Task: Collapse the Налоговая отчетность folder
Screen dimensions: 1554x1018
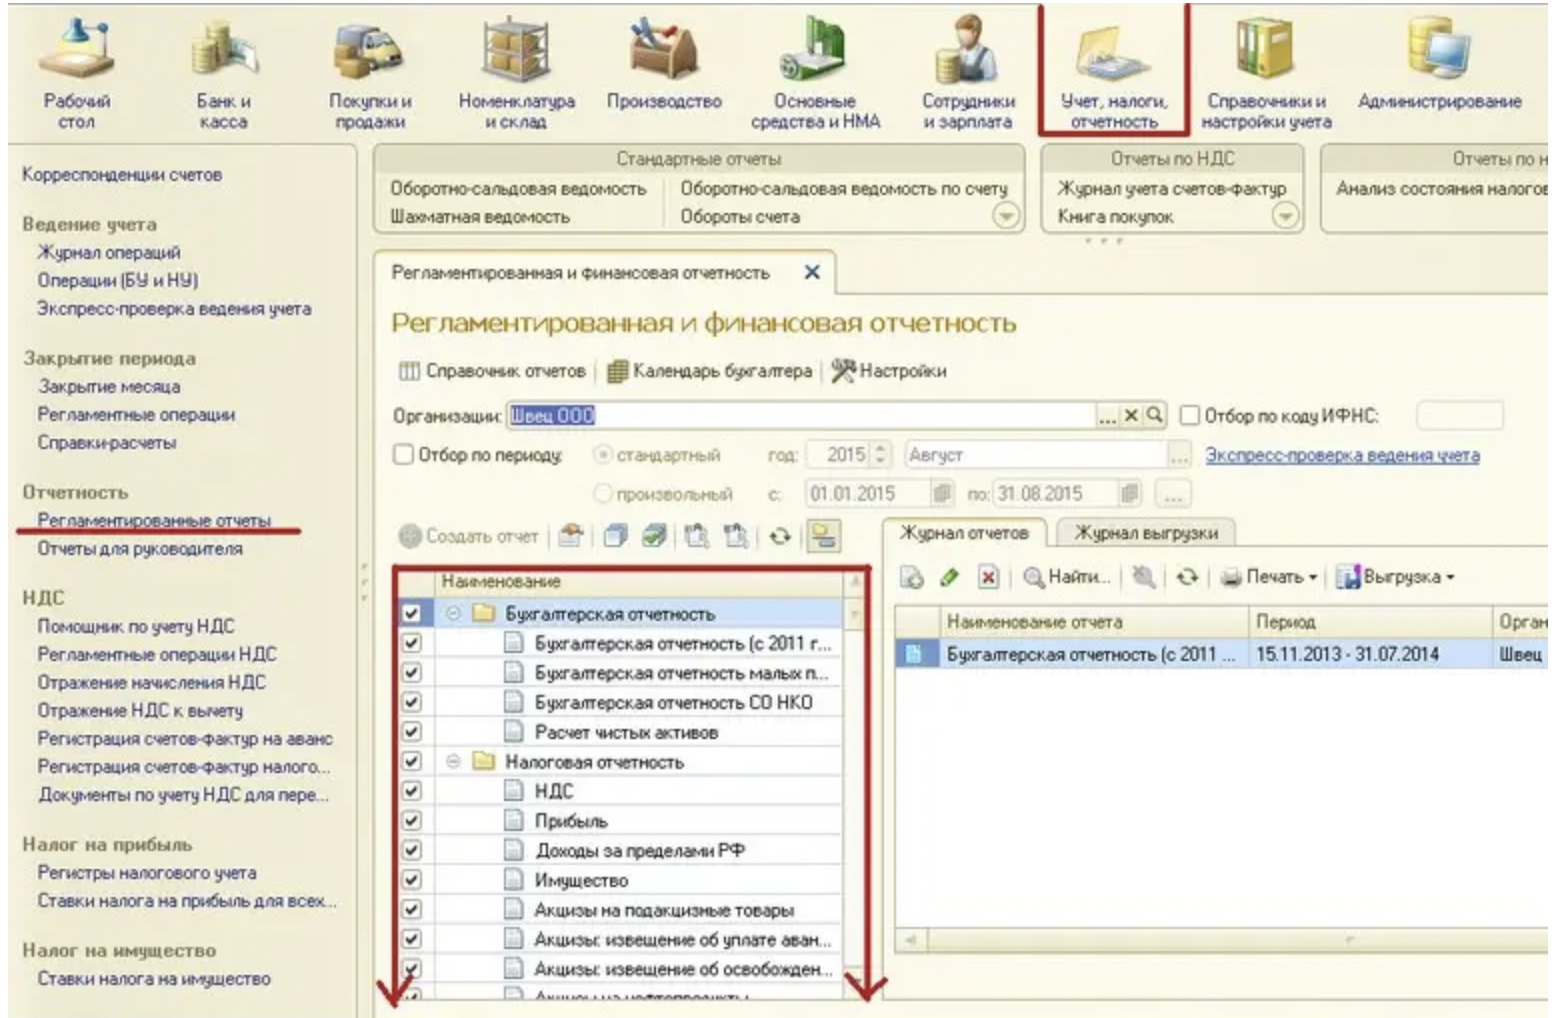Action: click(453, 762)
